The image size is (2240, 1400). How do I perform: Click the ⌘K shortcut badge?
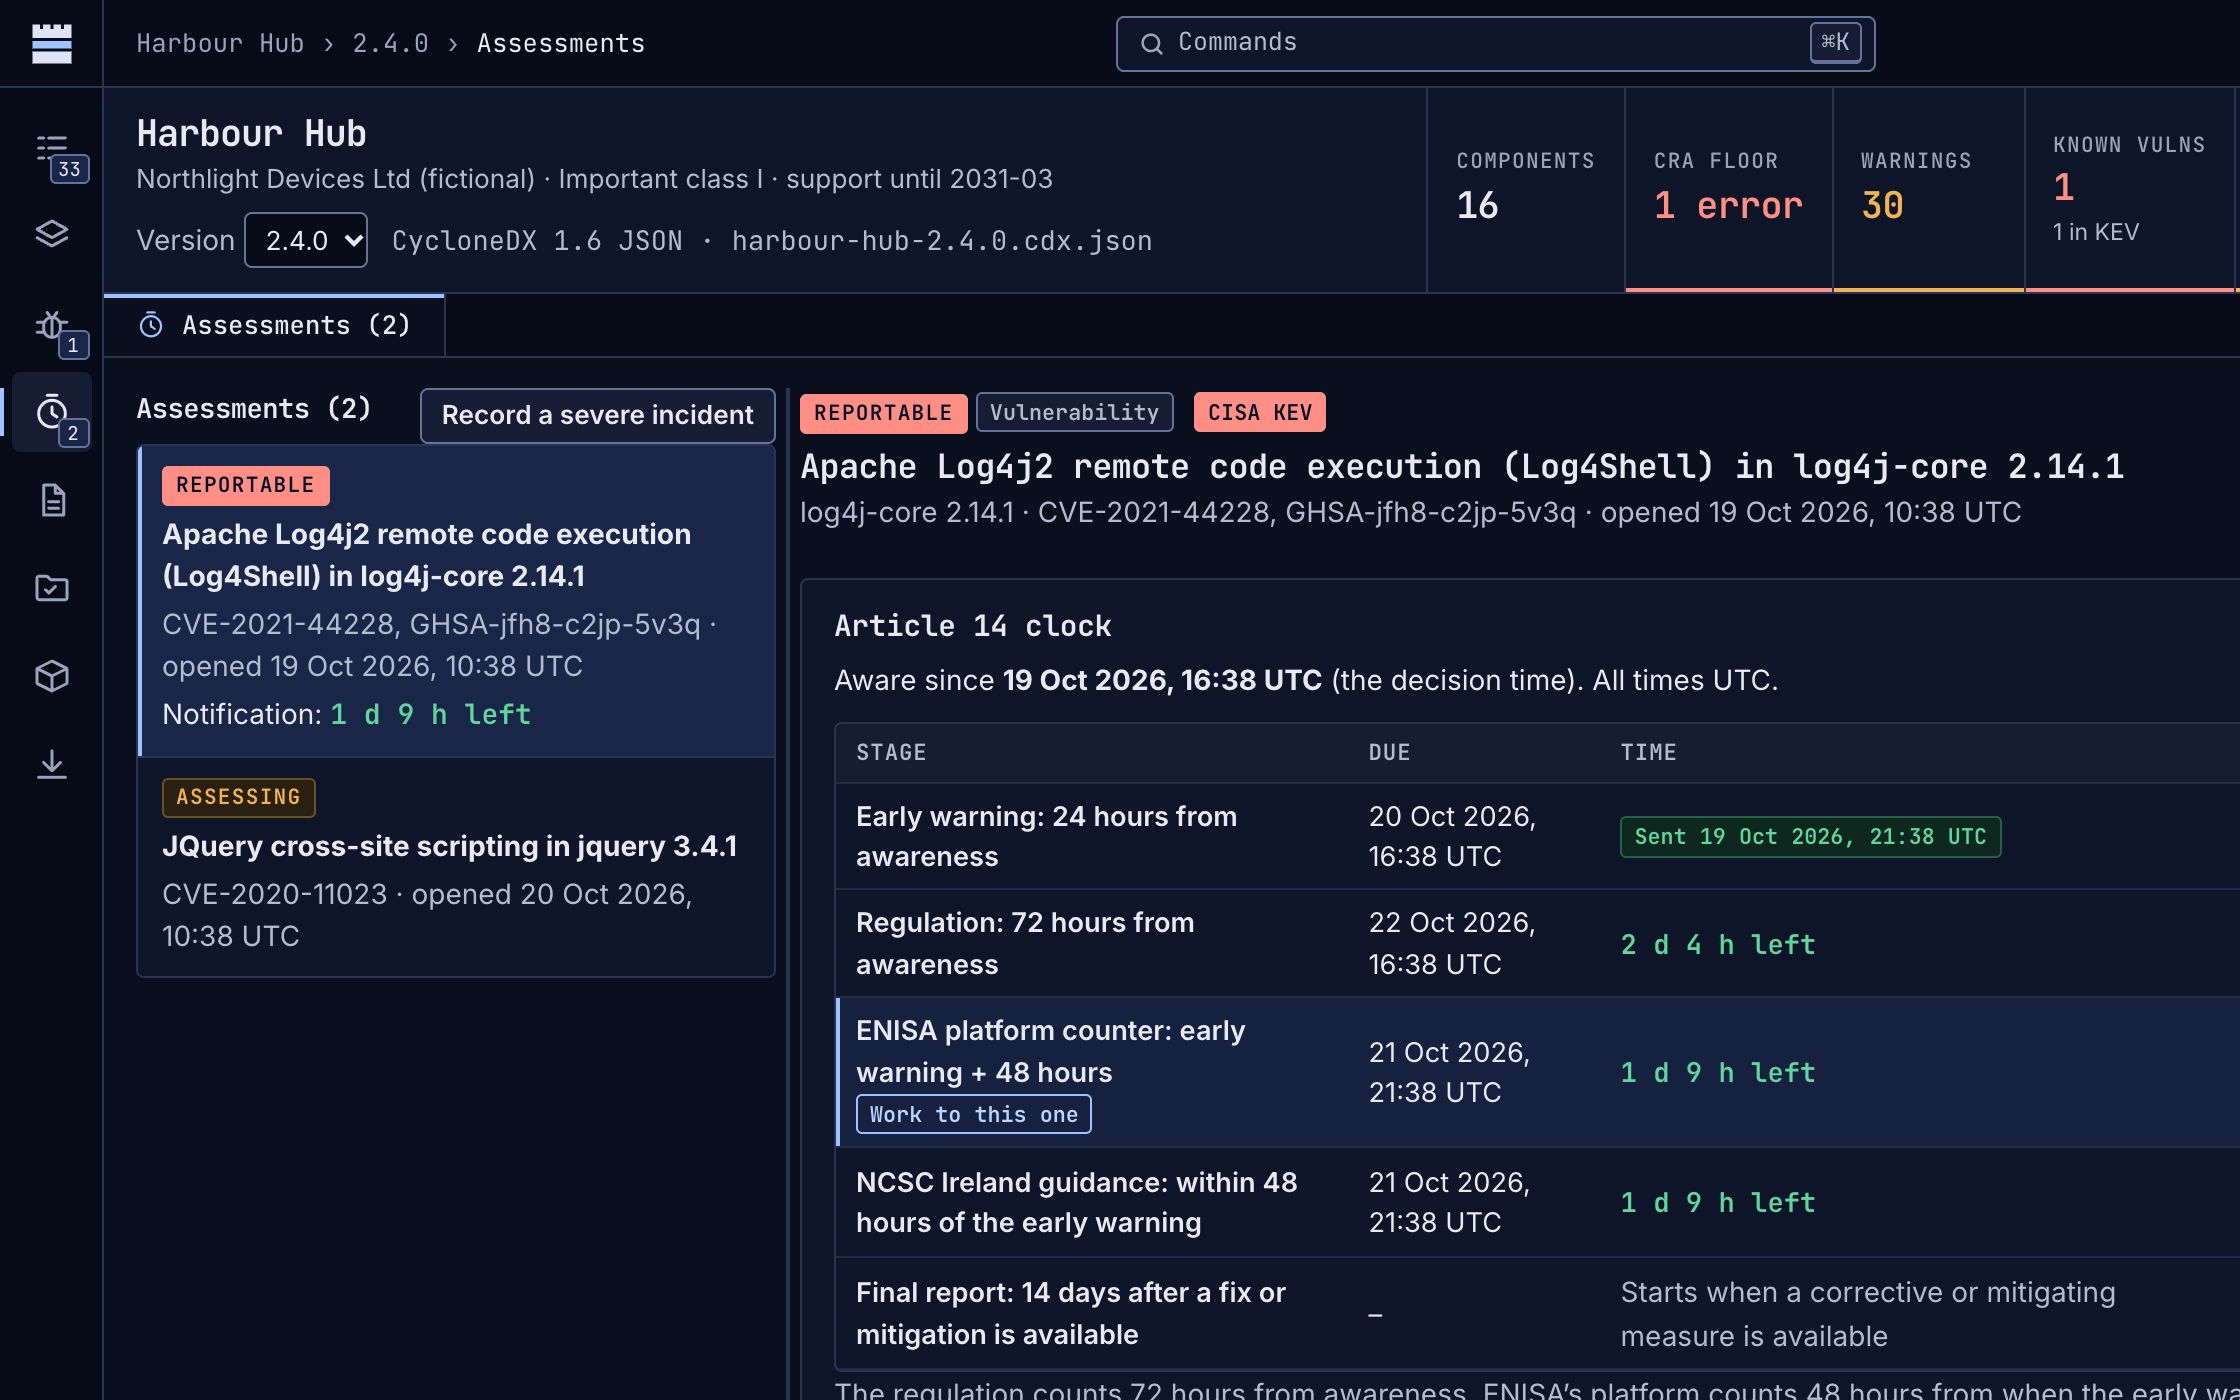pos(1835,42)
